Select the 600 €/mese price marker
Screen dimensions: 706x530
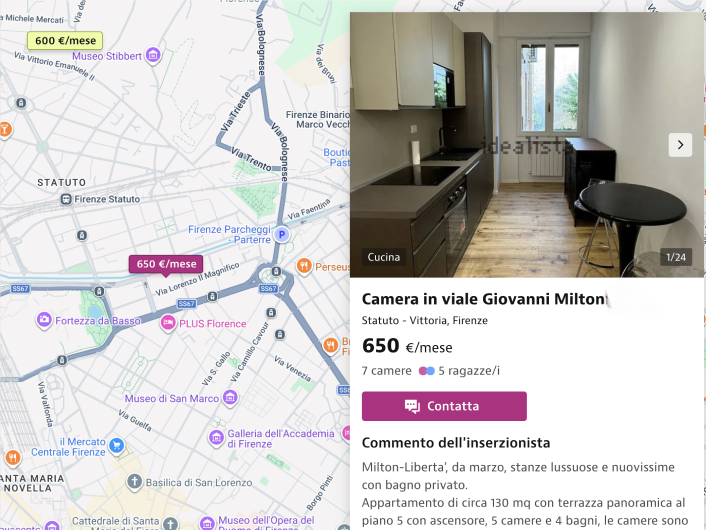point(65,41)
